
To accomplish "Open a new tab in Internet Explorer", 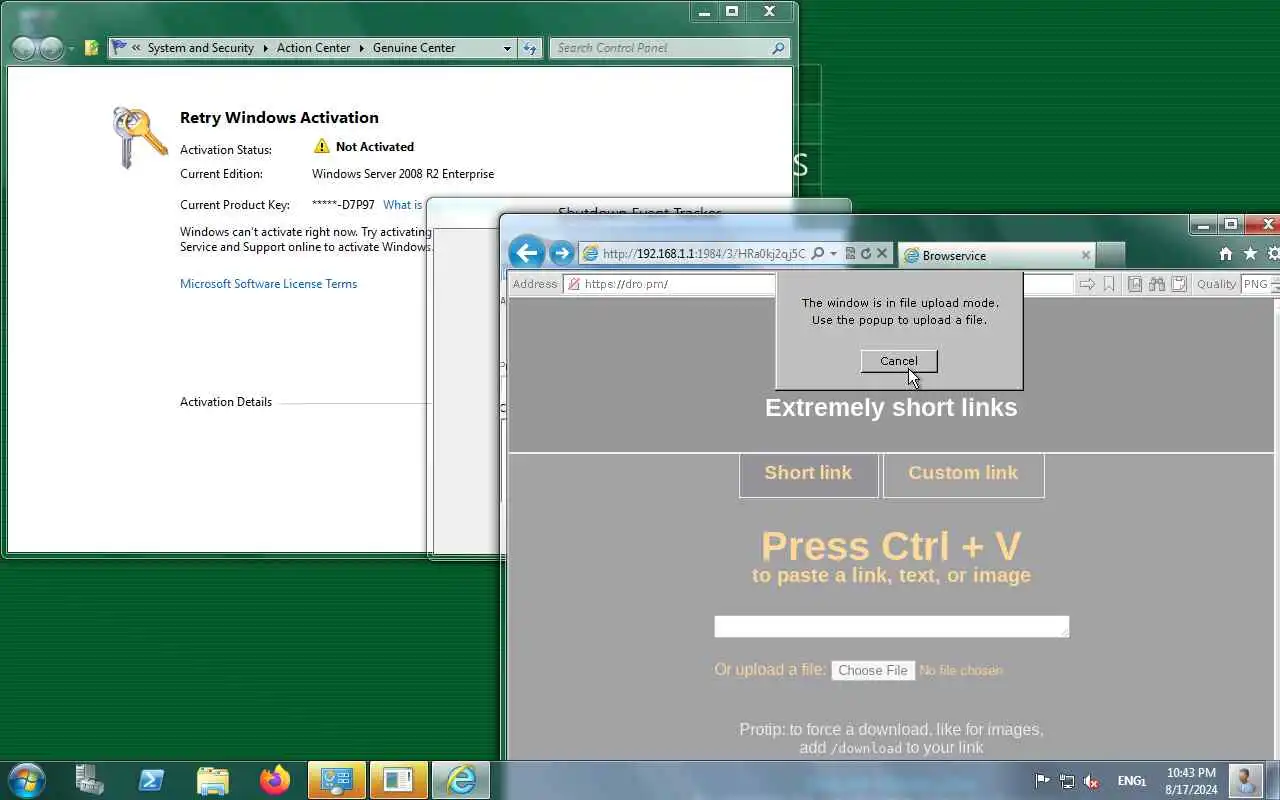I will point(1110,255).
